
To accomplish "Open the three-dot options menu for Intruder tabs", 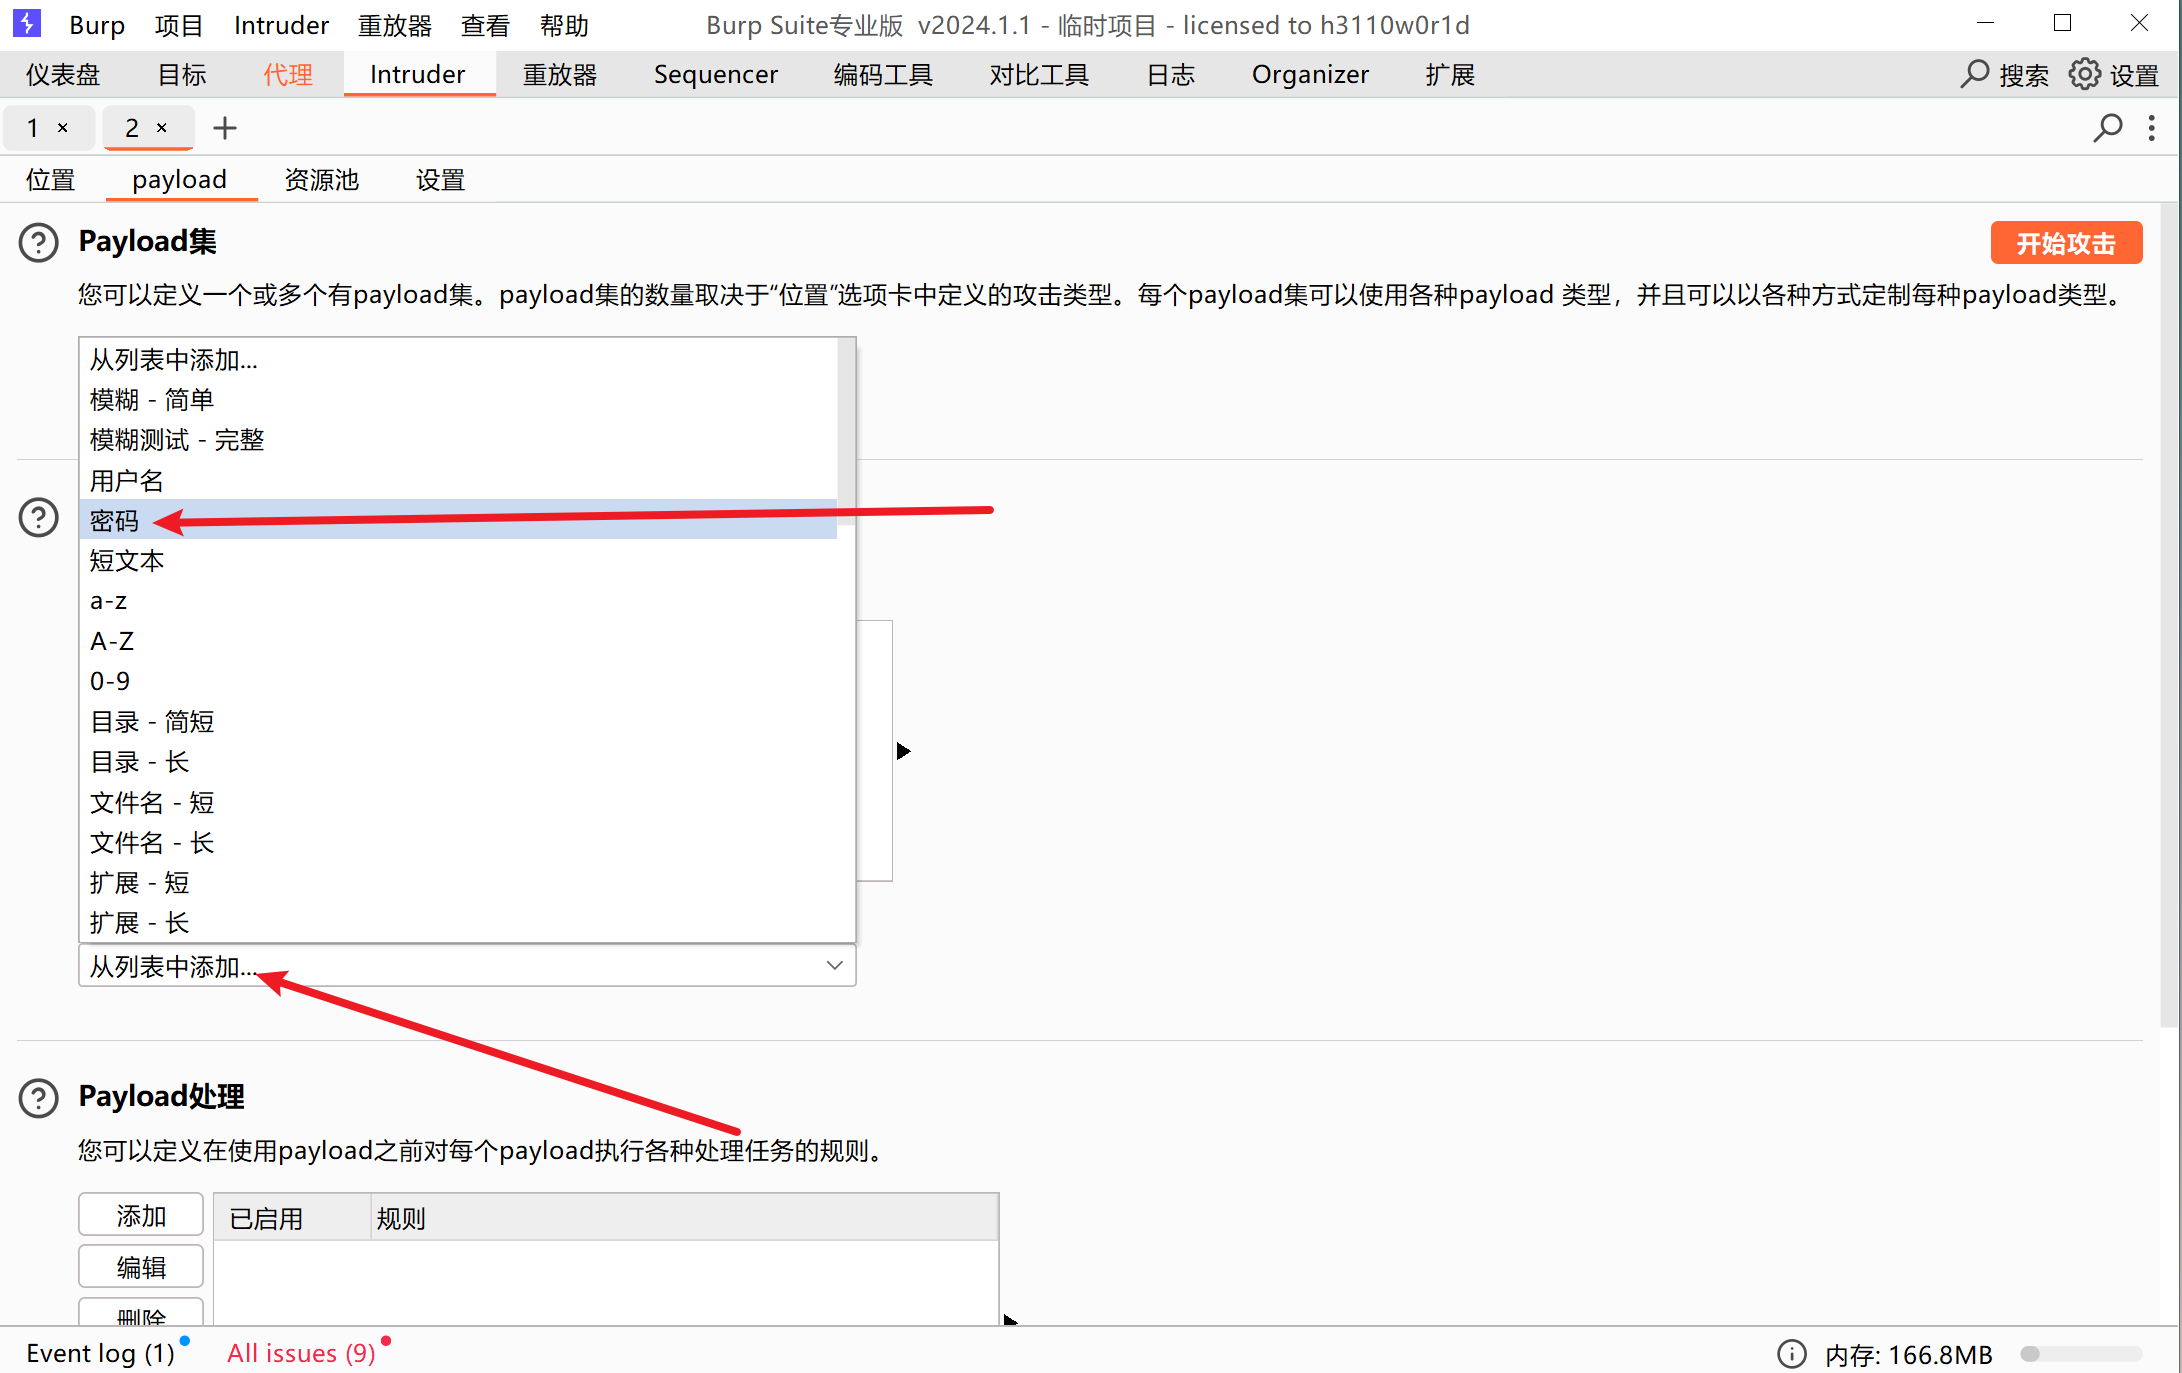I will (x=2152, y=128).
